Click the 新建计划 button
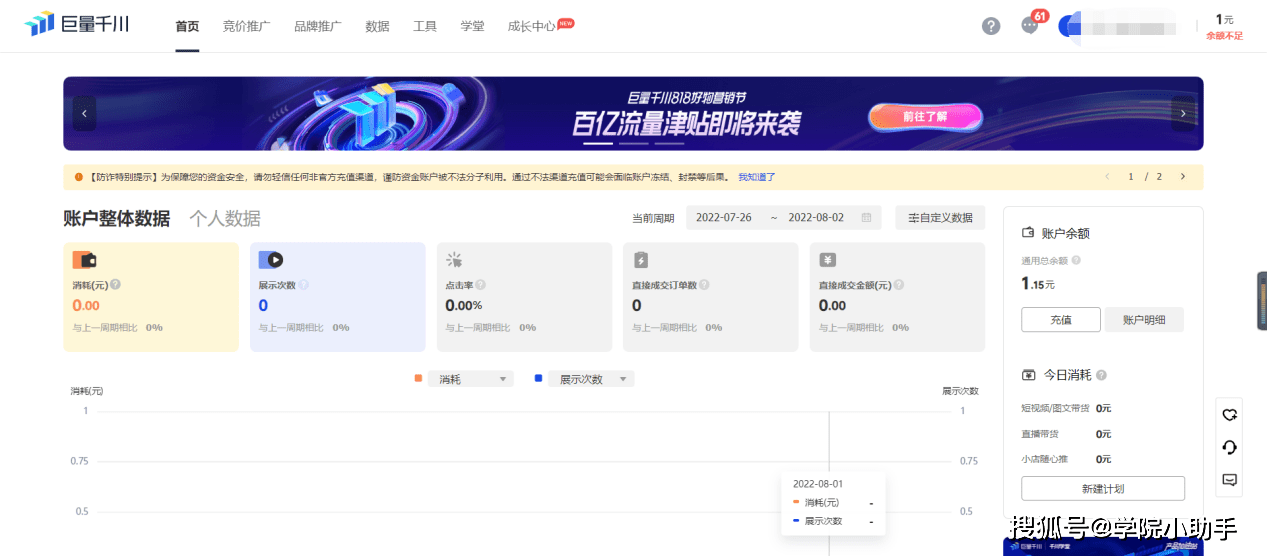Screen dimensions: 1267x556 (x=1103, y=488)
